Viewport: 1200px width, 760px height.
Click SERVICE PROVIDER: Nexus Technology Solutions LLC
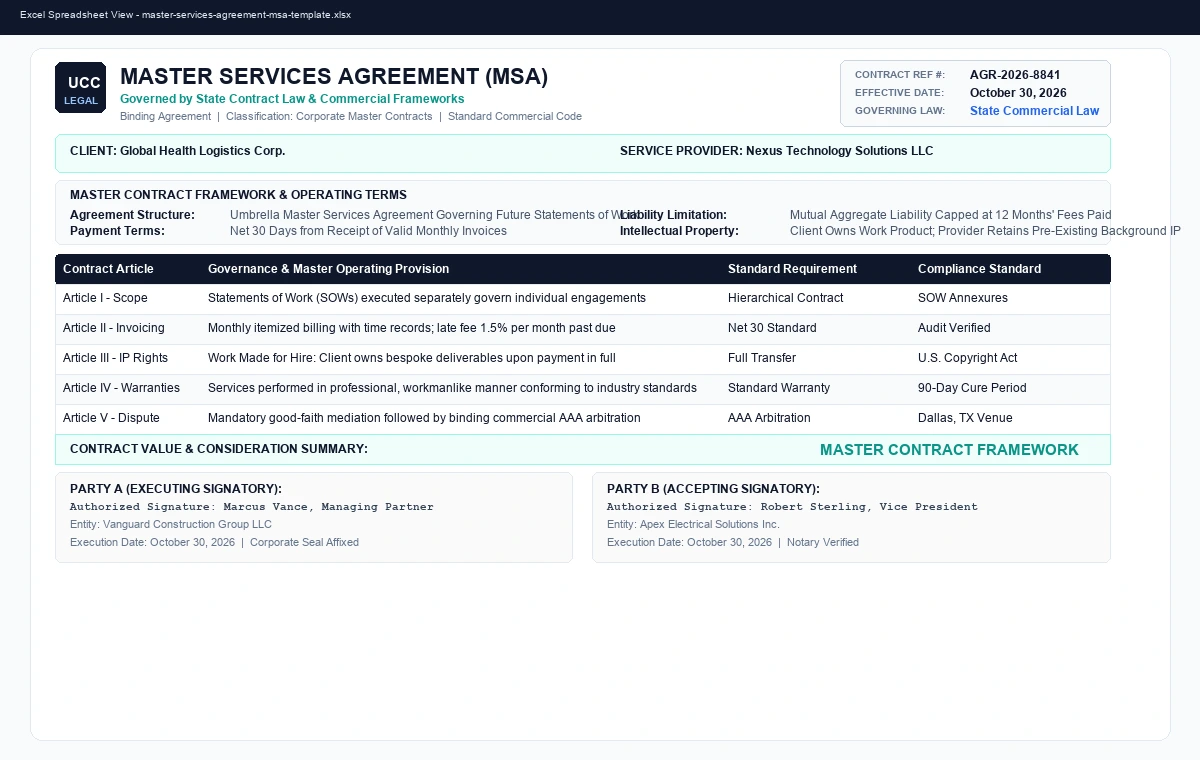pos(776,151)
